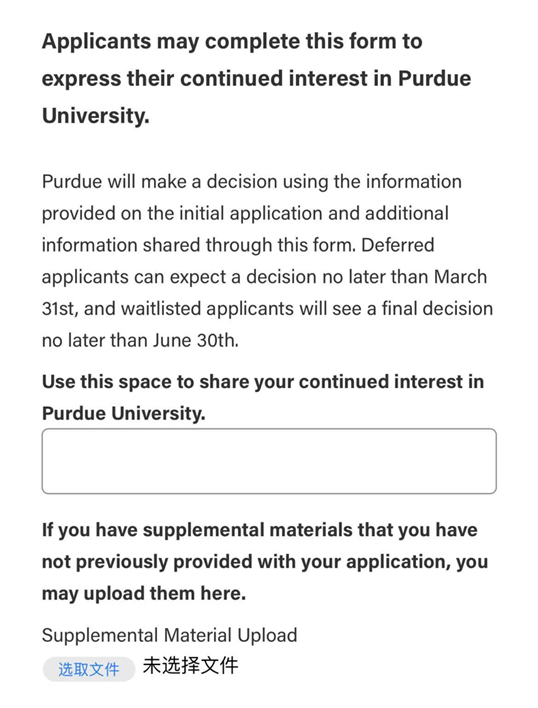
Task: Click the word 'March' in the paragraph
Action: click(460, 277)
